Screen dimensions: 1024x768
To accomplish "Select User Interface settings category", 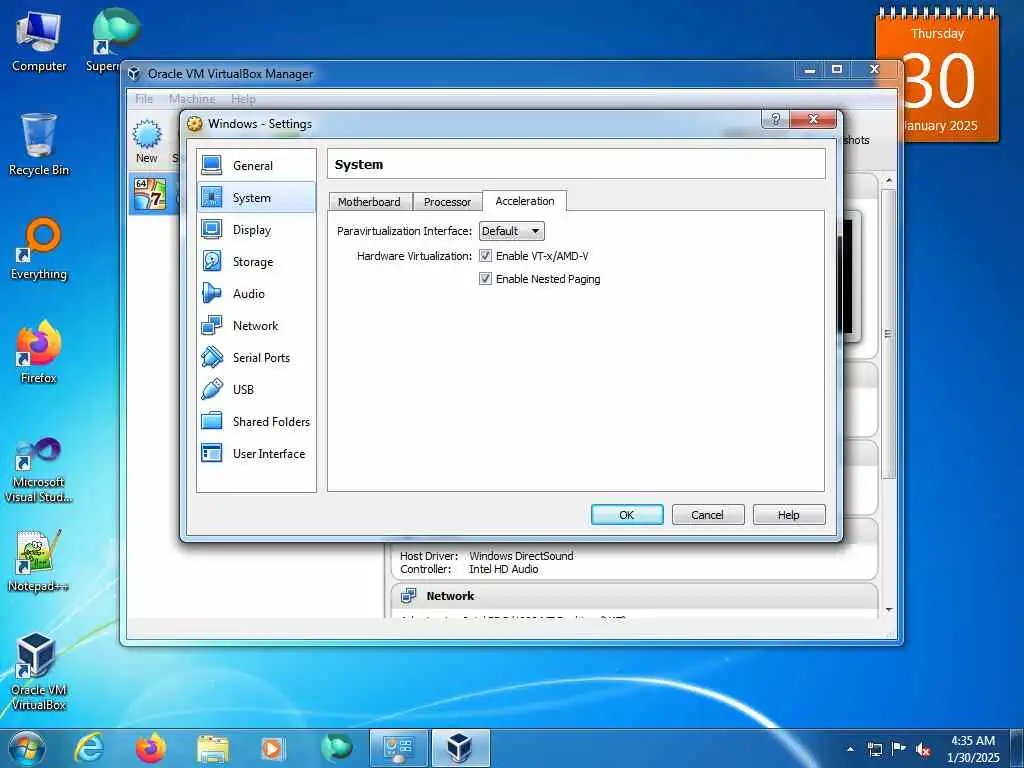I will pyautogui.click(x=256, y=453).
